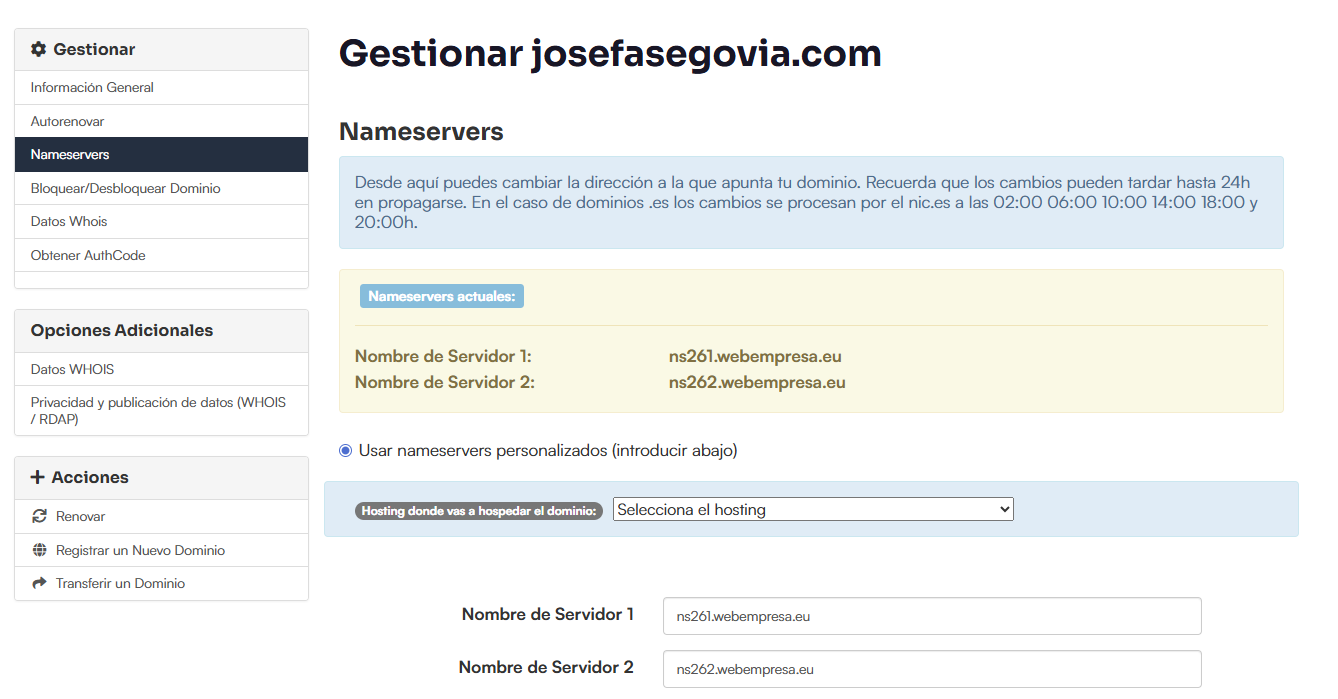The width and height of the screenshot is (1338, 699).
Task: Click the gear icon beside Gestionar
Action: click(x=39, y=49)
